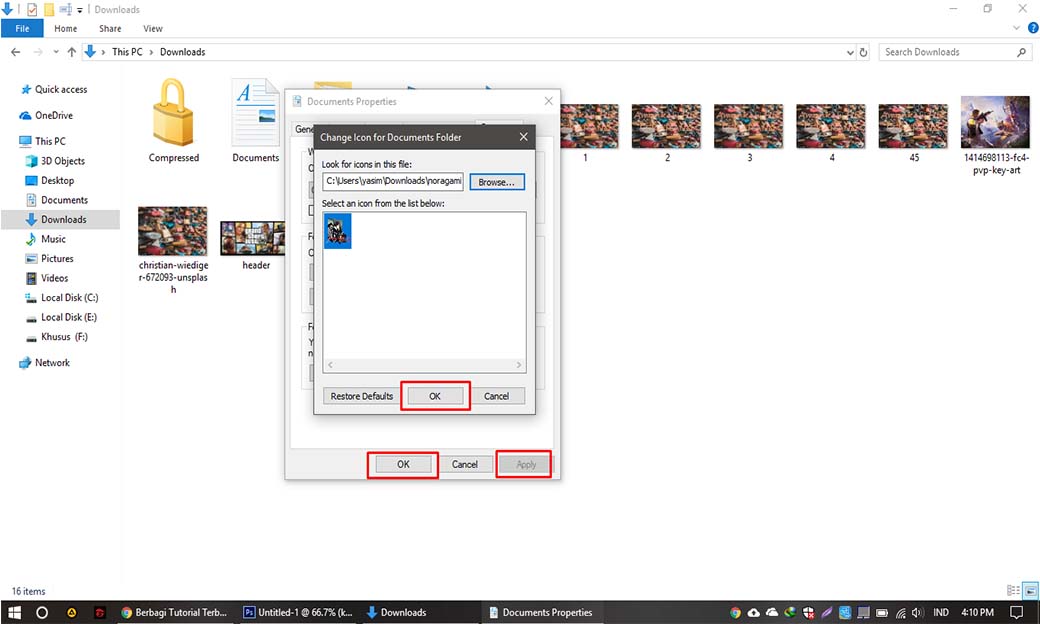Select the Documents folder file icon
Image resolution: width=1040 pixels, height=624 pixels.
pos(255,113)
